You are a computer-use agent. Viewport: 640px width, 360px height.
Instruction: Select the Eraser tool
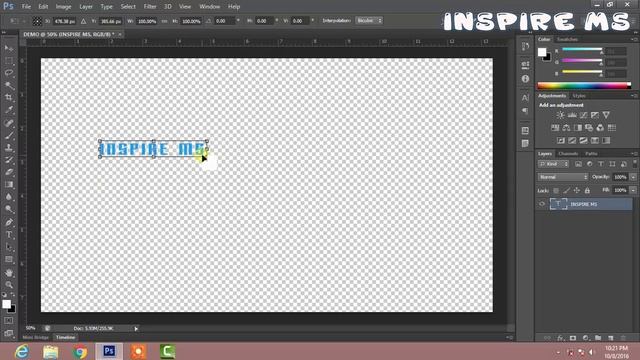point(9,172)
